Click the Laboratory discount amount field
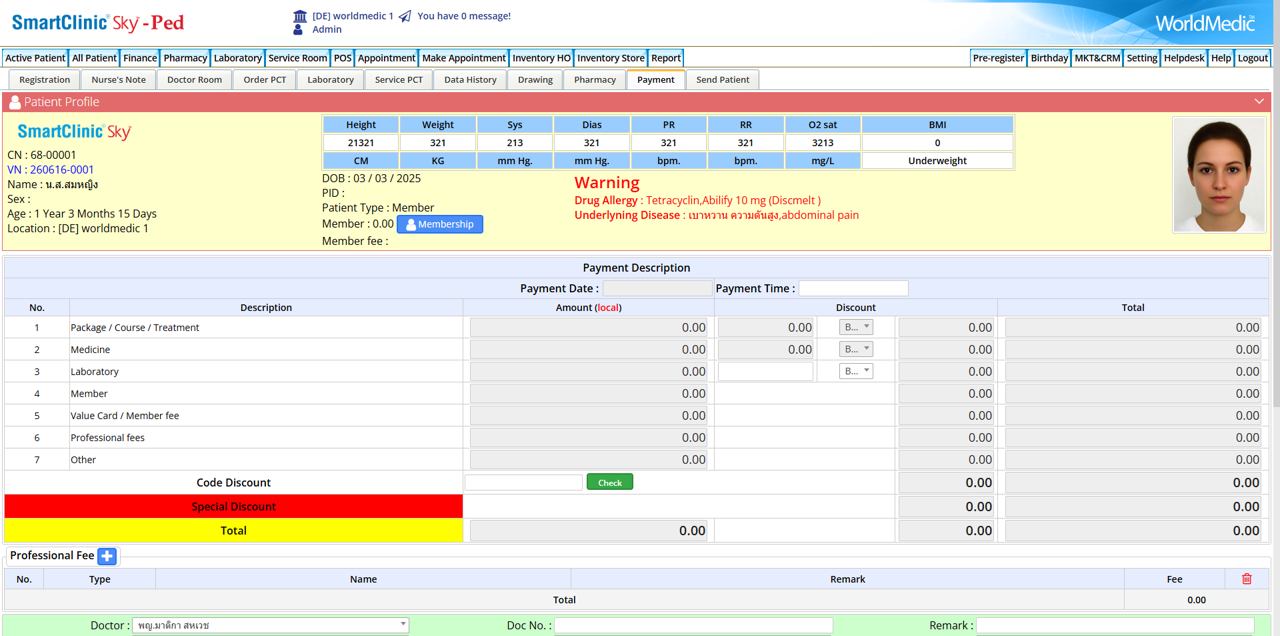 [766, 371]
